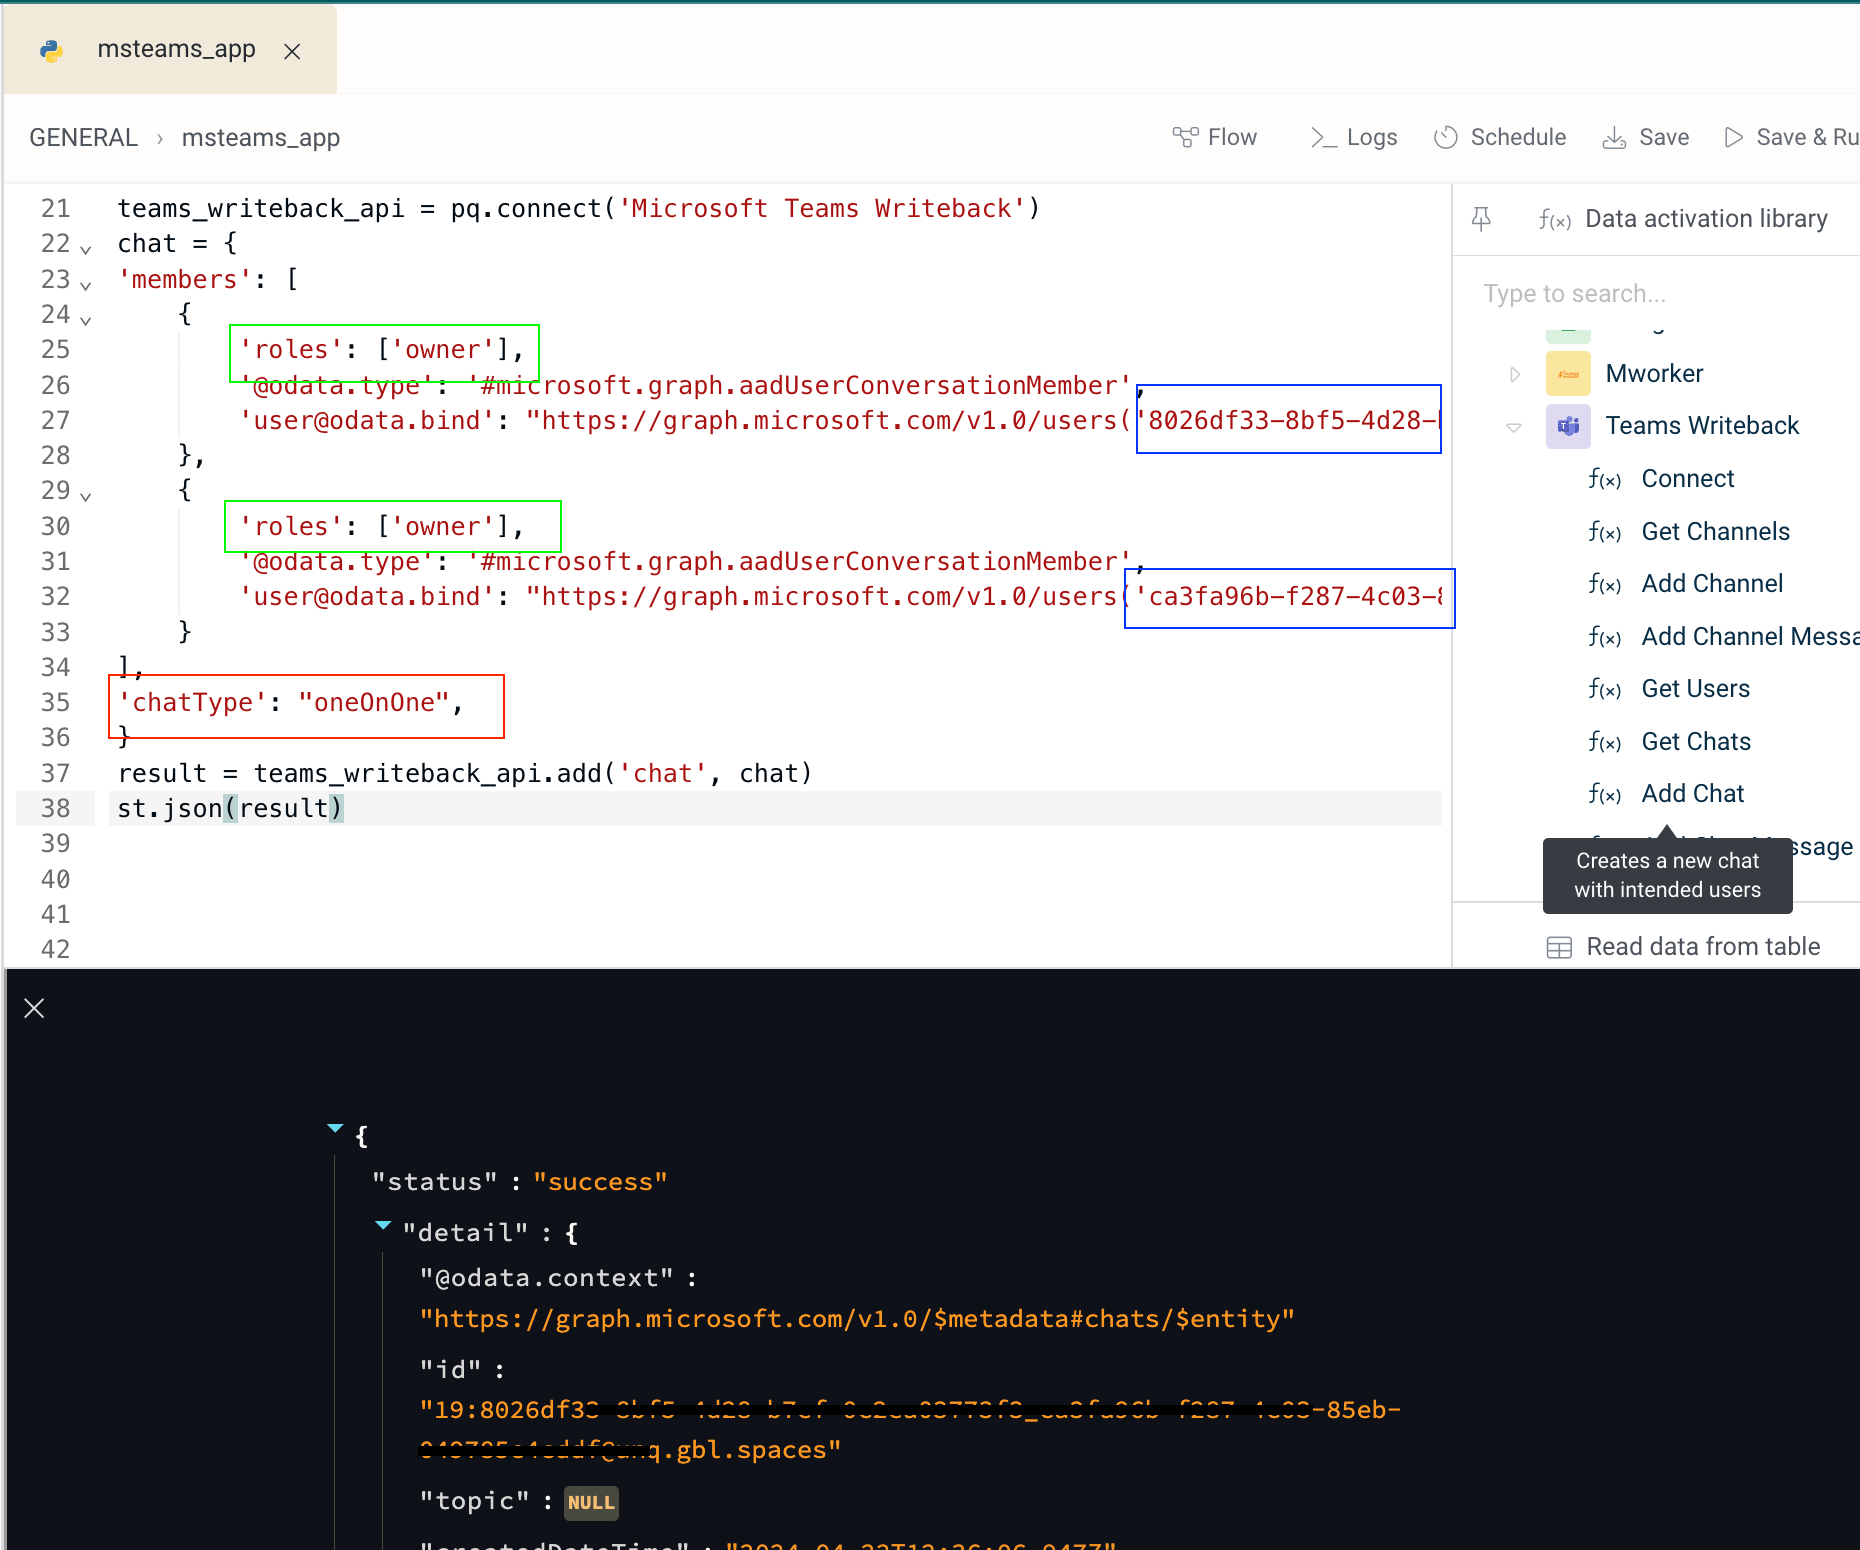
Task: Fold the members list at line 23
Action: point(86,285)
